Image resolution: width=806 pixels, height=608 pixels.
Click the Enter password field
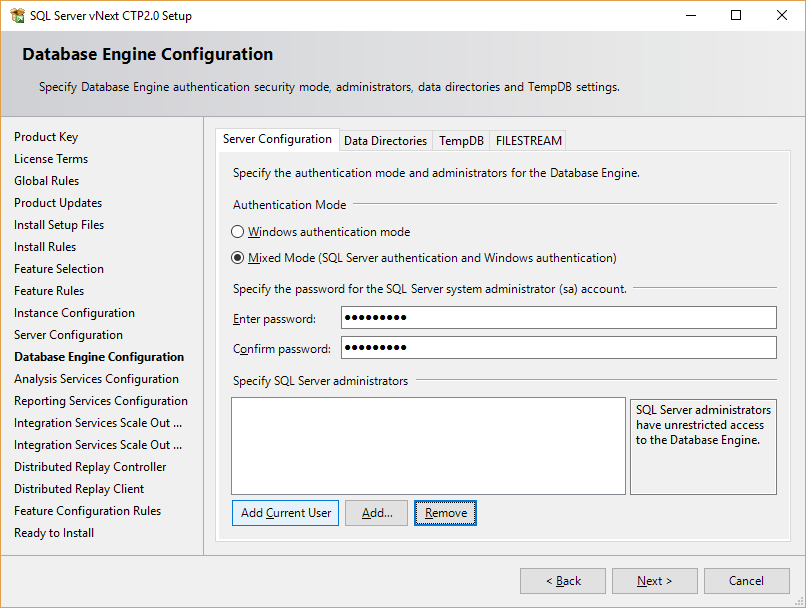point(559,318)
